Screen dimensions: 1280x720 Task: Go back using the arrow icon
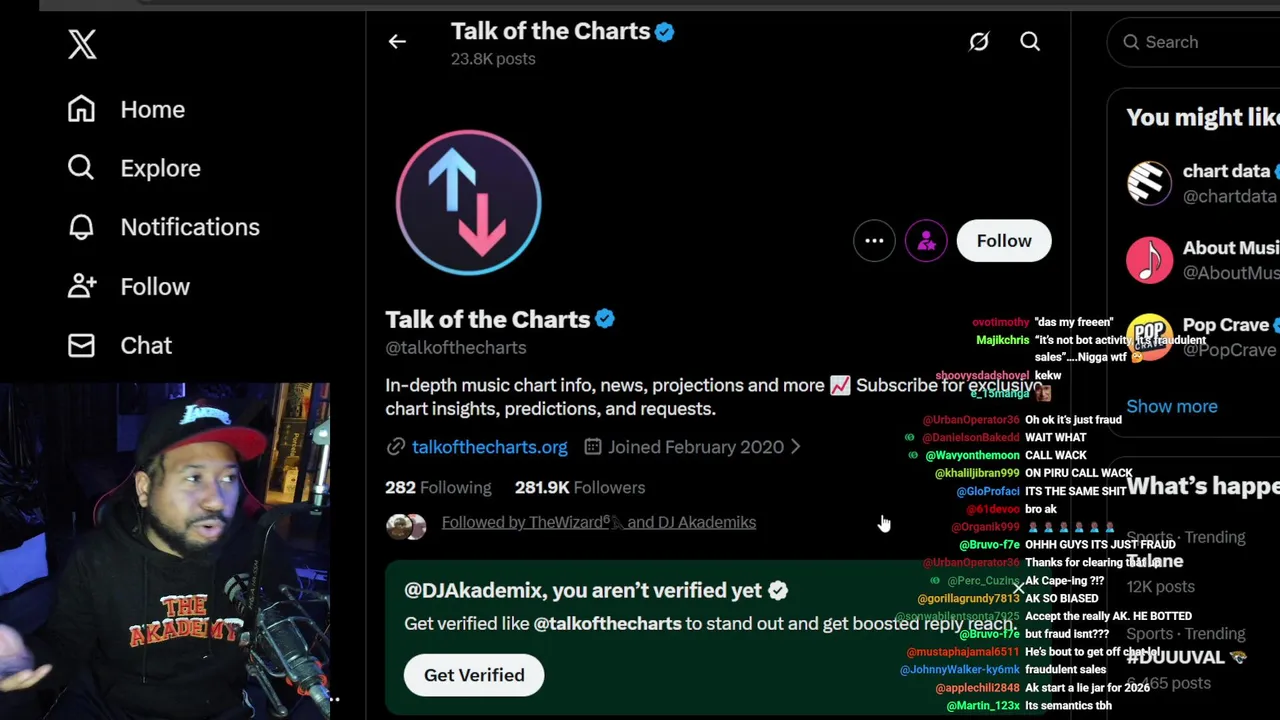[397, 42]
